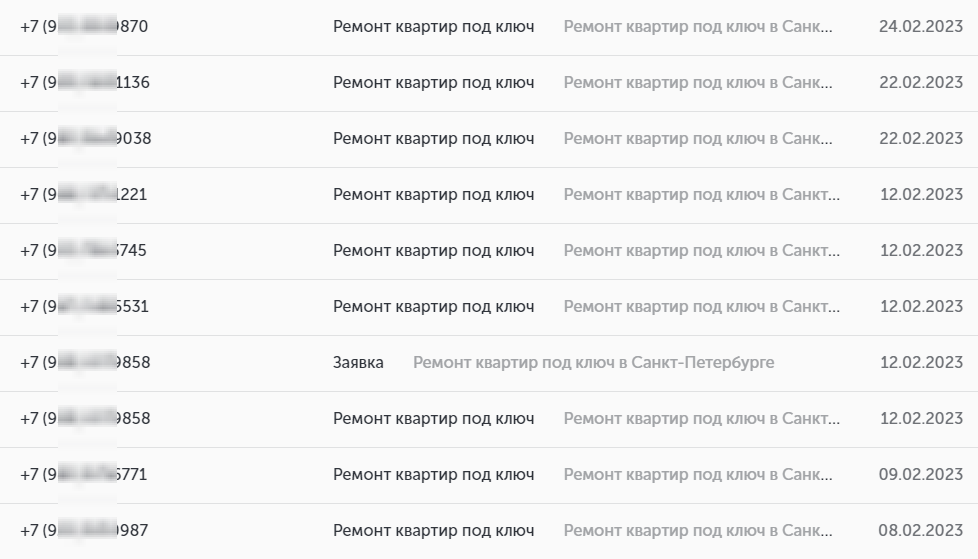
Task: Open 'Ремонт квартир под ключ' title dated 24.02.2023
Action: coord(433,27)
